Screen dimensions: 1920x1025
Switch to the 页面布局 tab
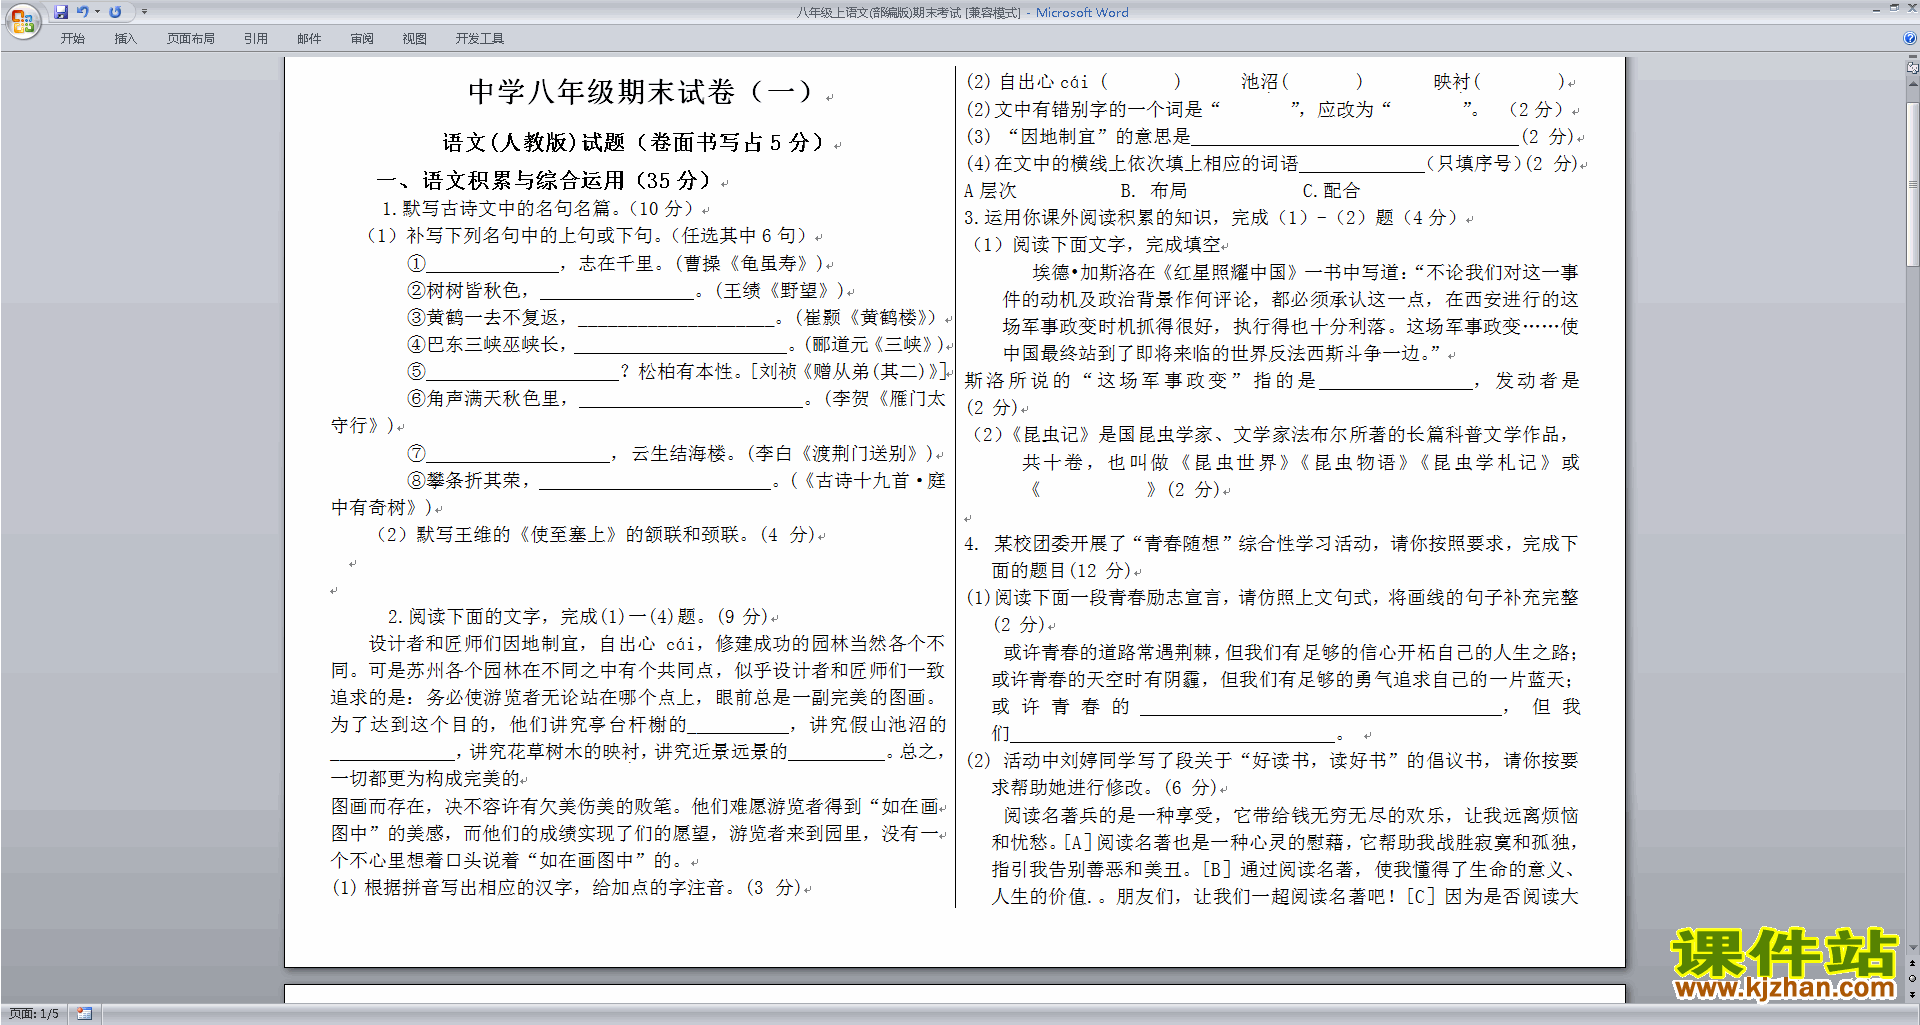point(191,39)
